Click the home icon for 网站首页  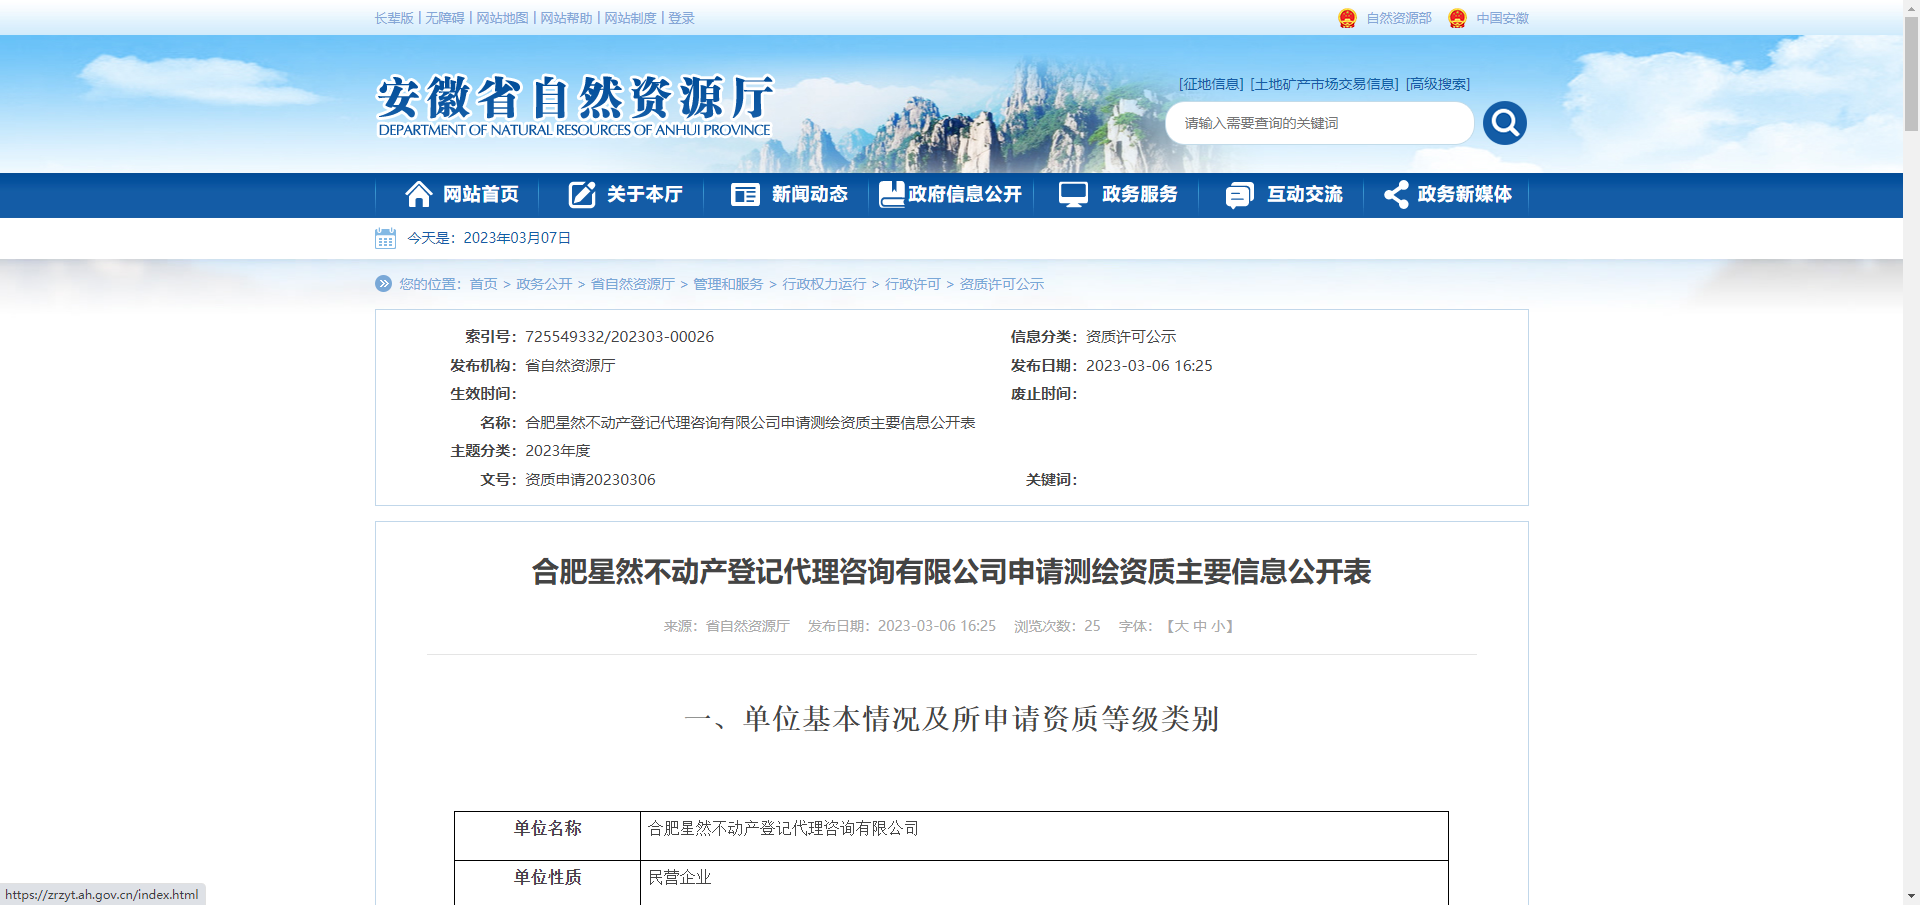418,194
